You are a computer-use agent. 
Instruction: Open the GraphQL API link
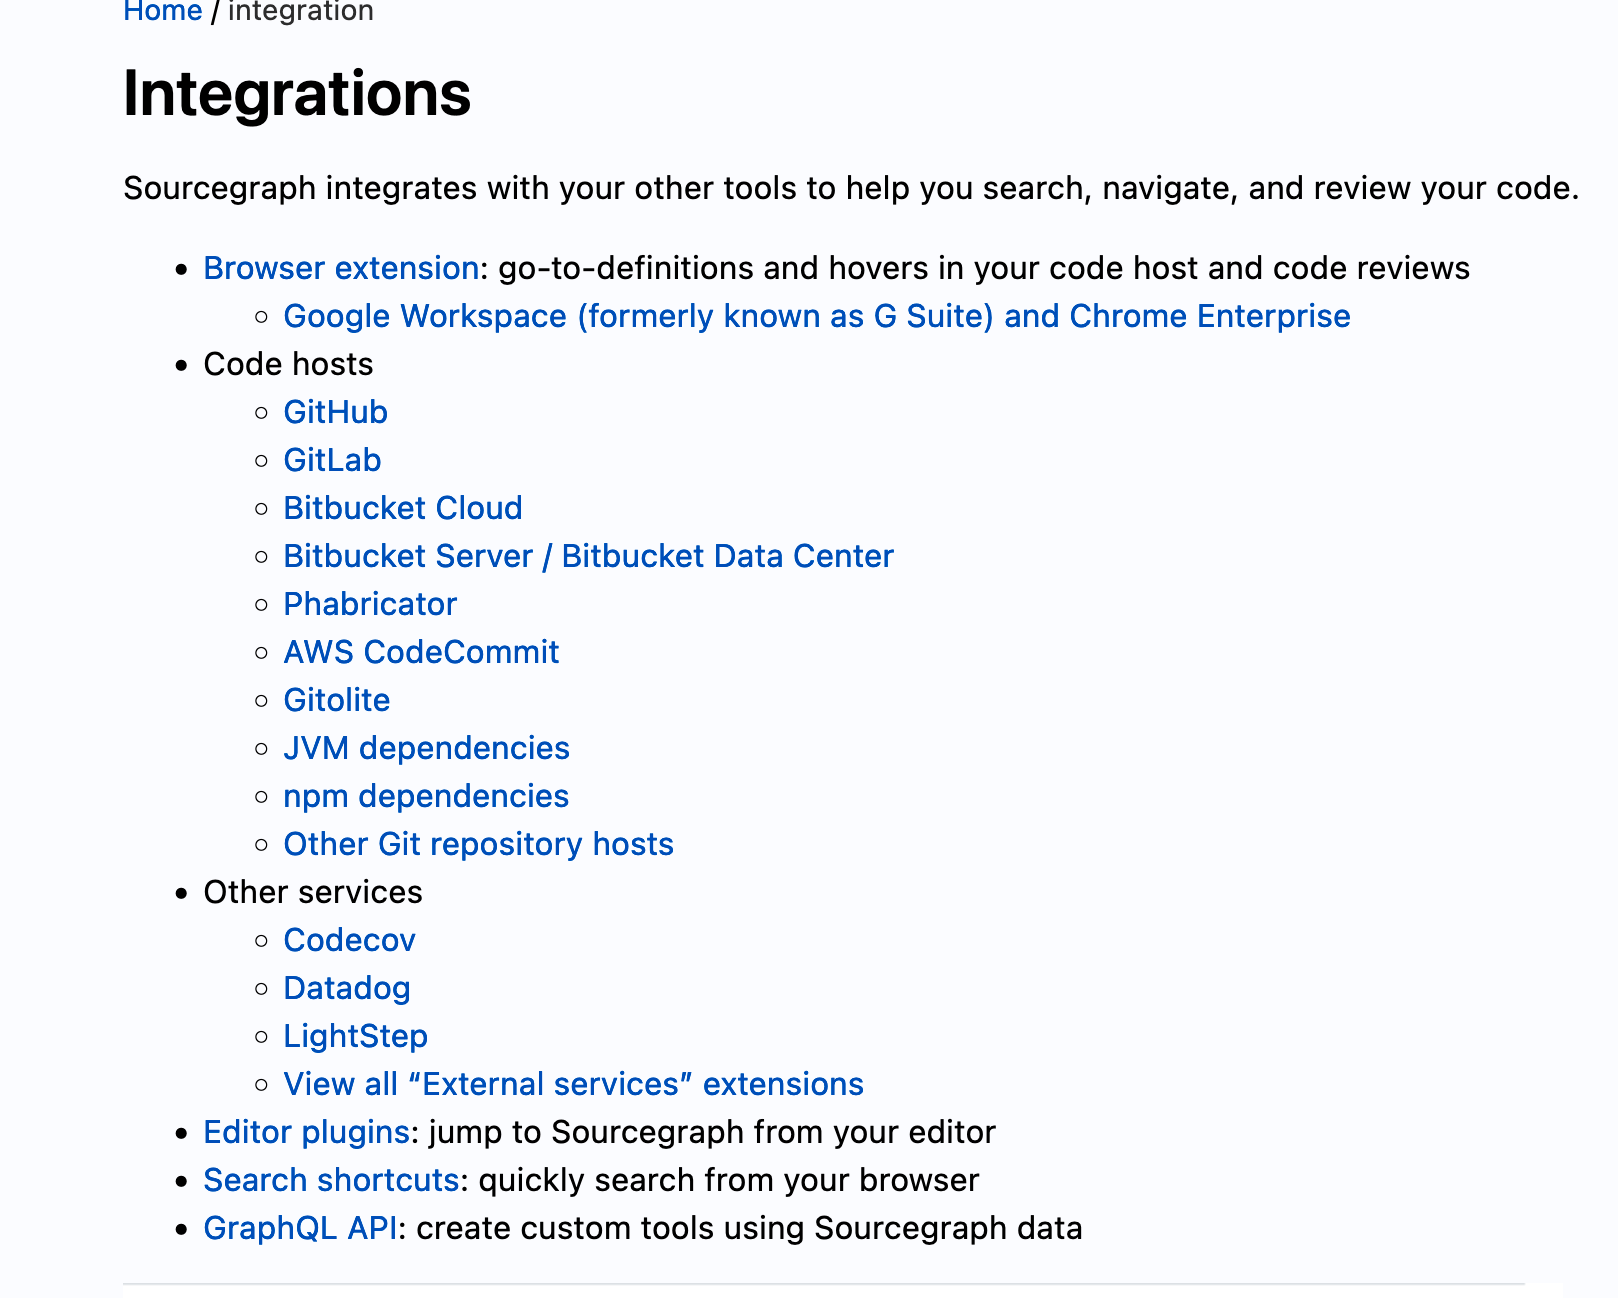point(300,1228)
